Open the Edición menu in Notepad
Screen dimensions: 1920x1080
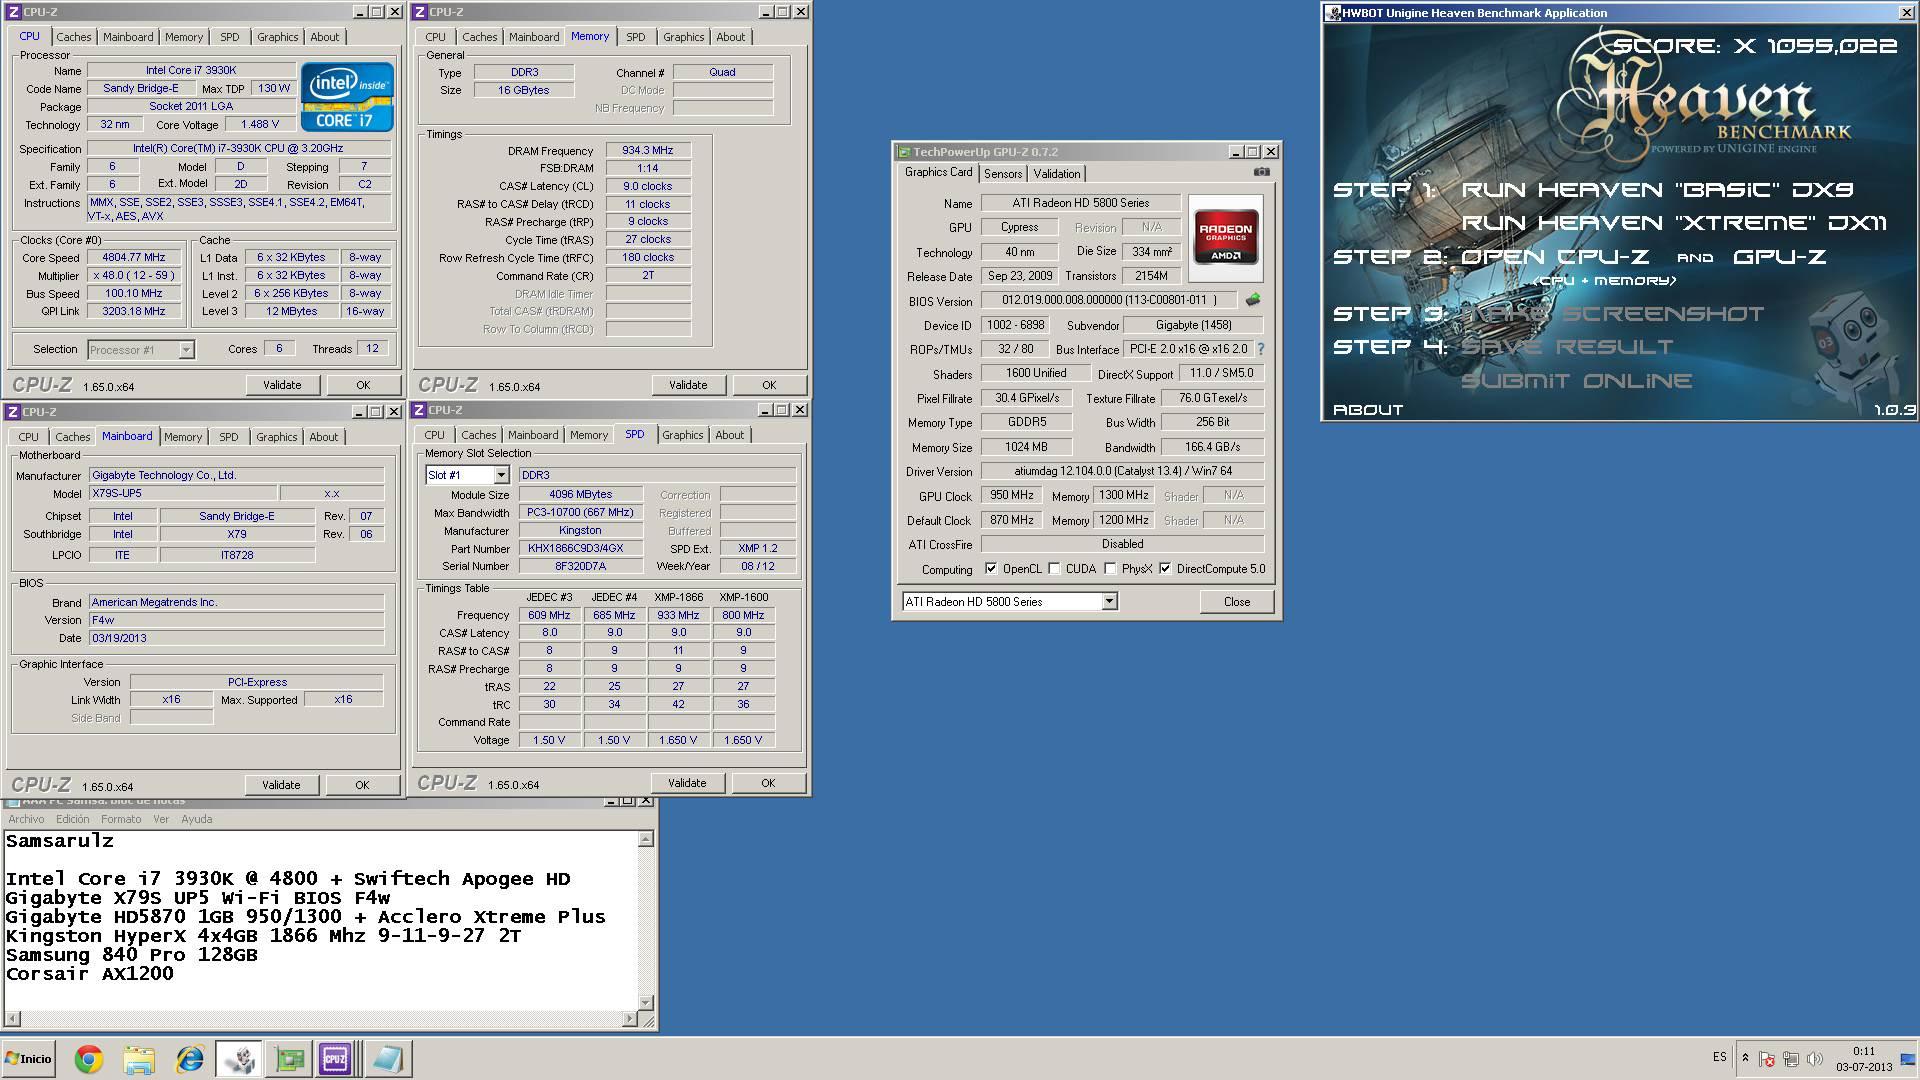pyautogui.click(x=72, y=819)
